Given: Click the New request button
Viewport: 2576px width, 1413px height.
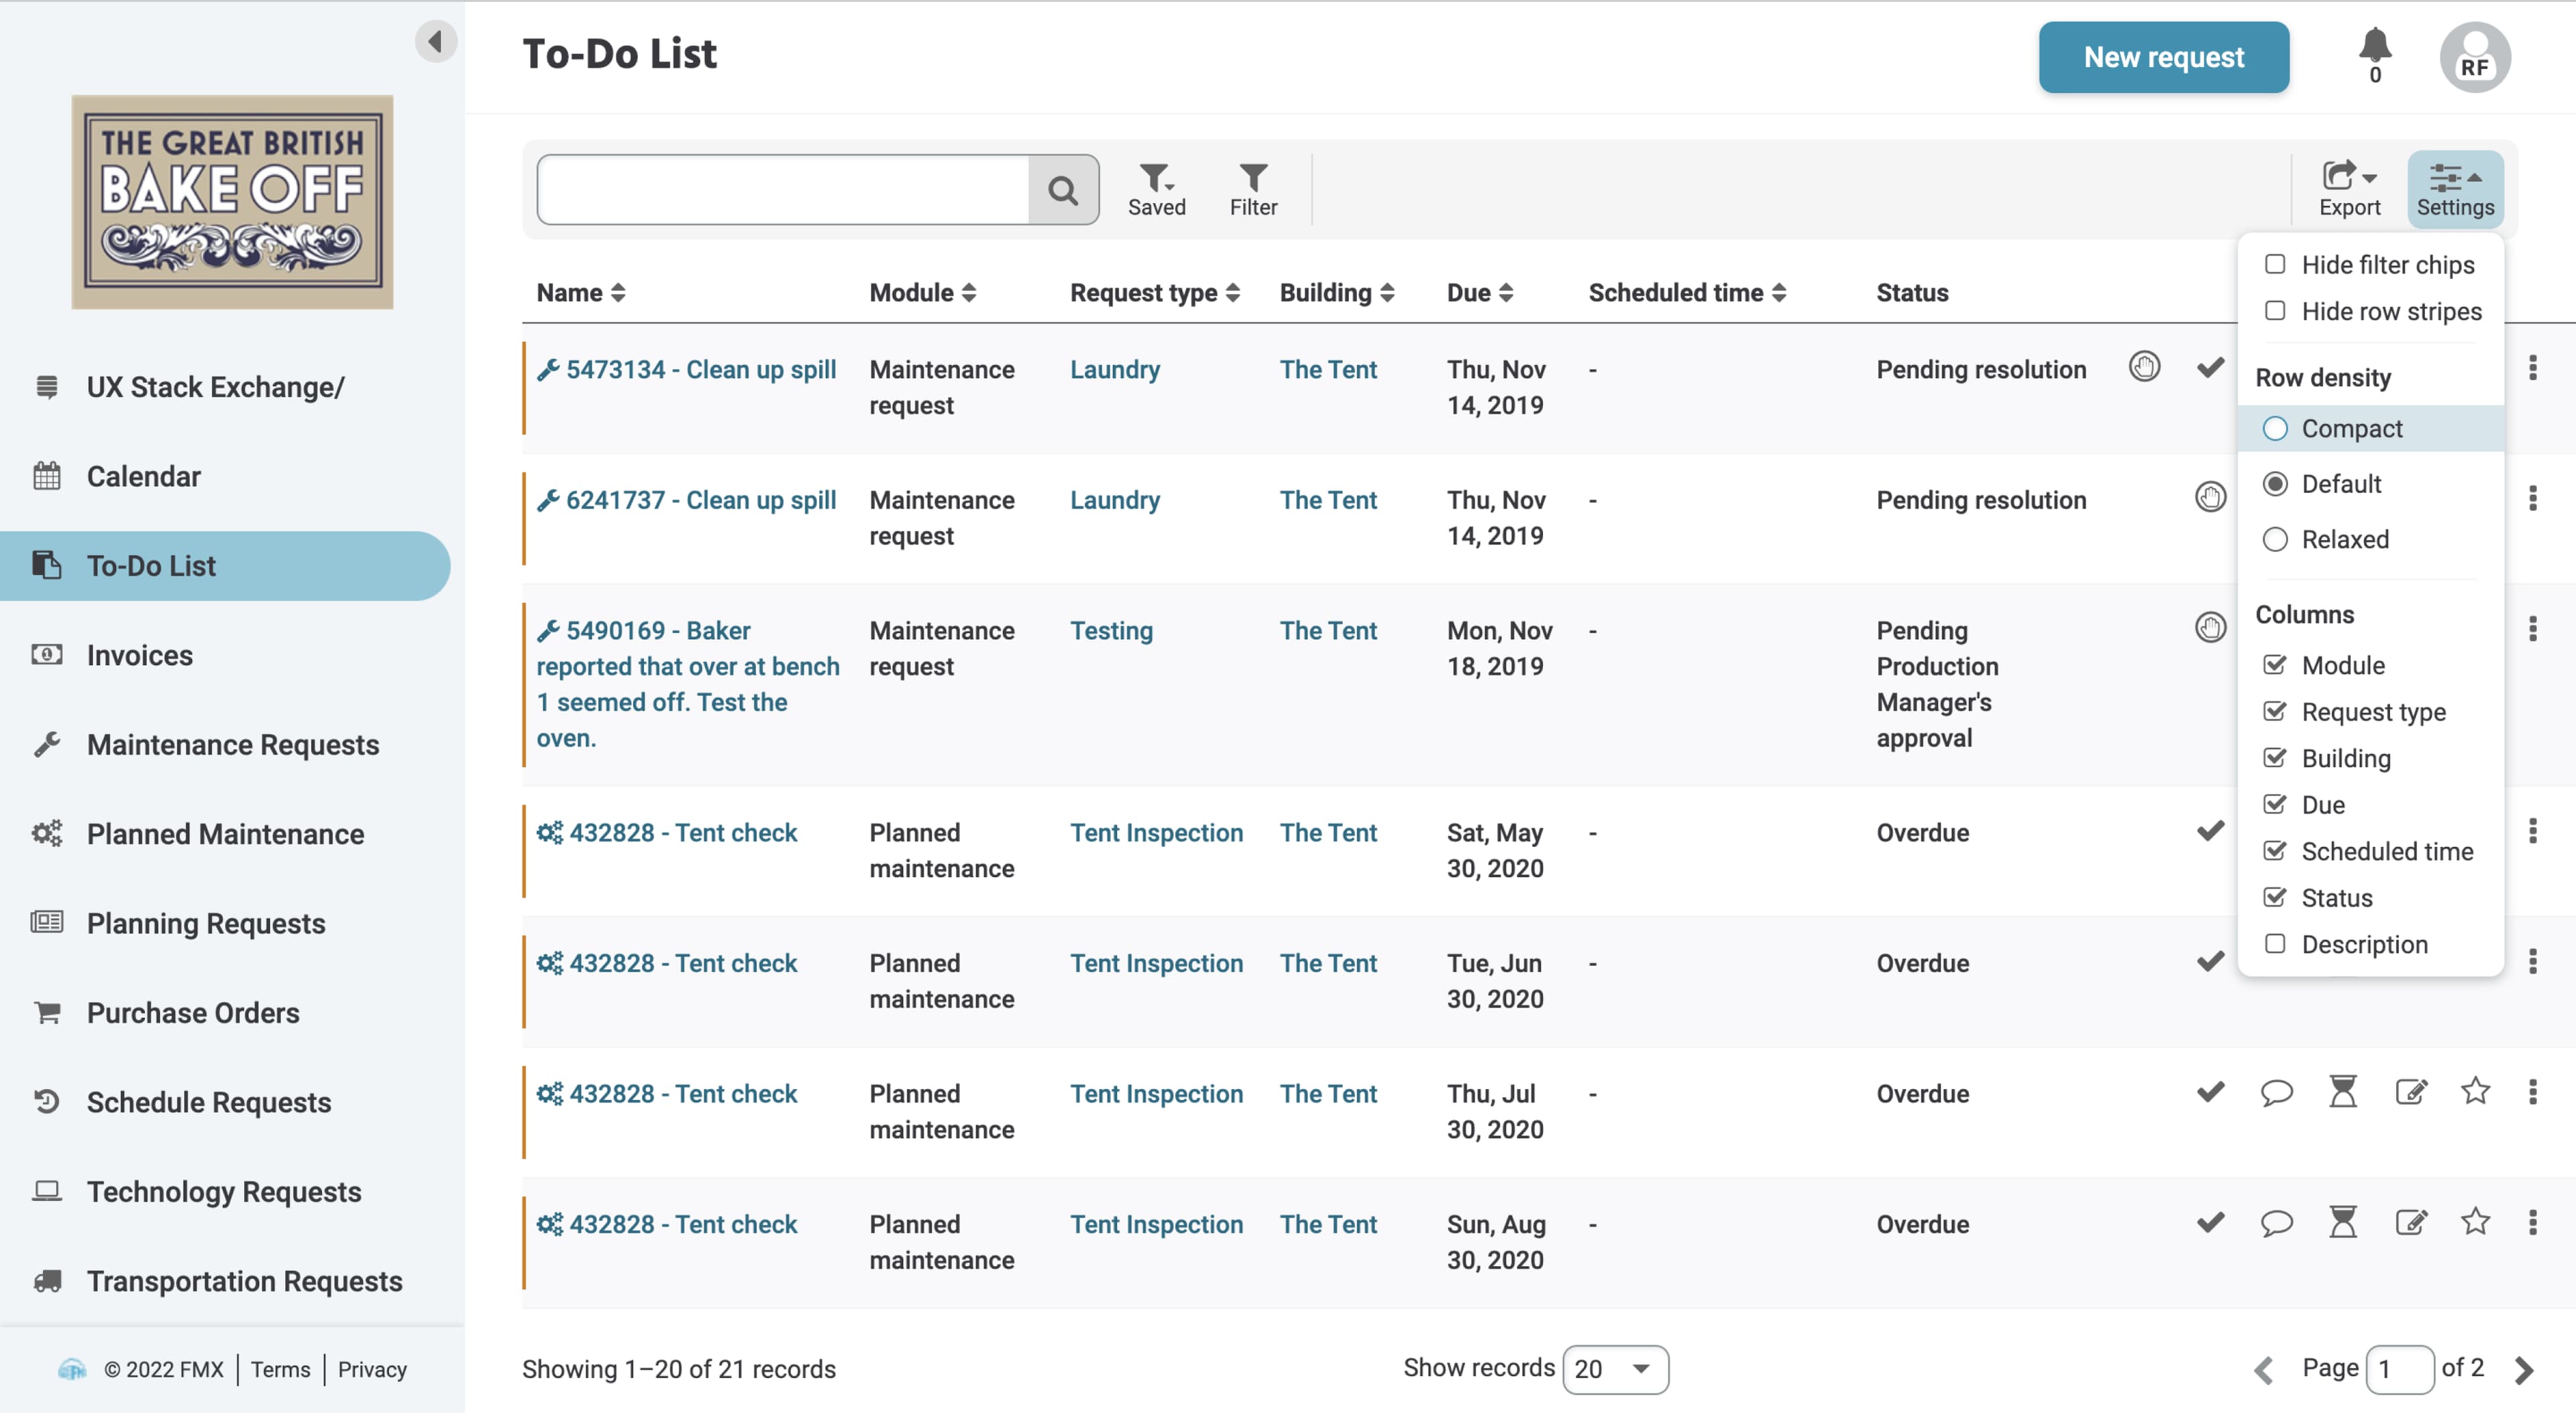Looking at the screenshot, I should click(x=2163, y=57).
